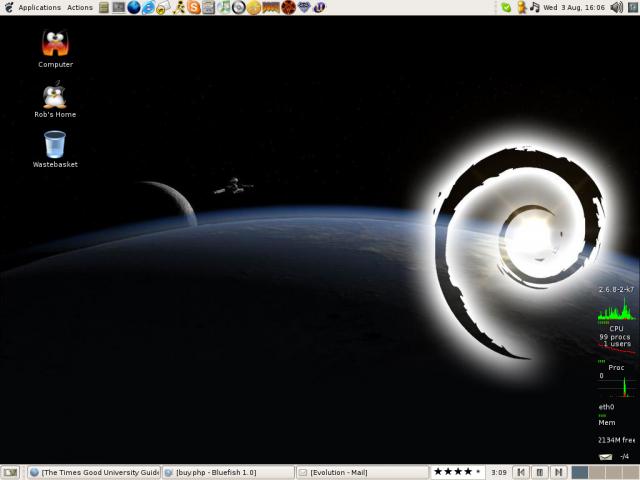This screenshot has height=480, width=640.
Task: Click the Show Desktop button in bottom panel
Action: pyautogui.click(x=11, y=473)
